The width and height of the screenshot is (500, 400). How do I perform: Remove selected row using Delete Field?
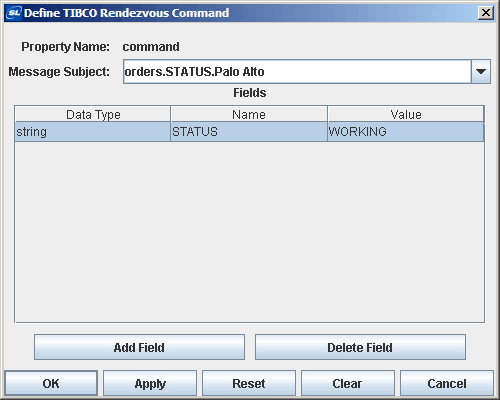pos(360,347)
